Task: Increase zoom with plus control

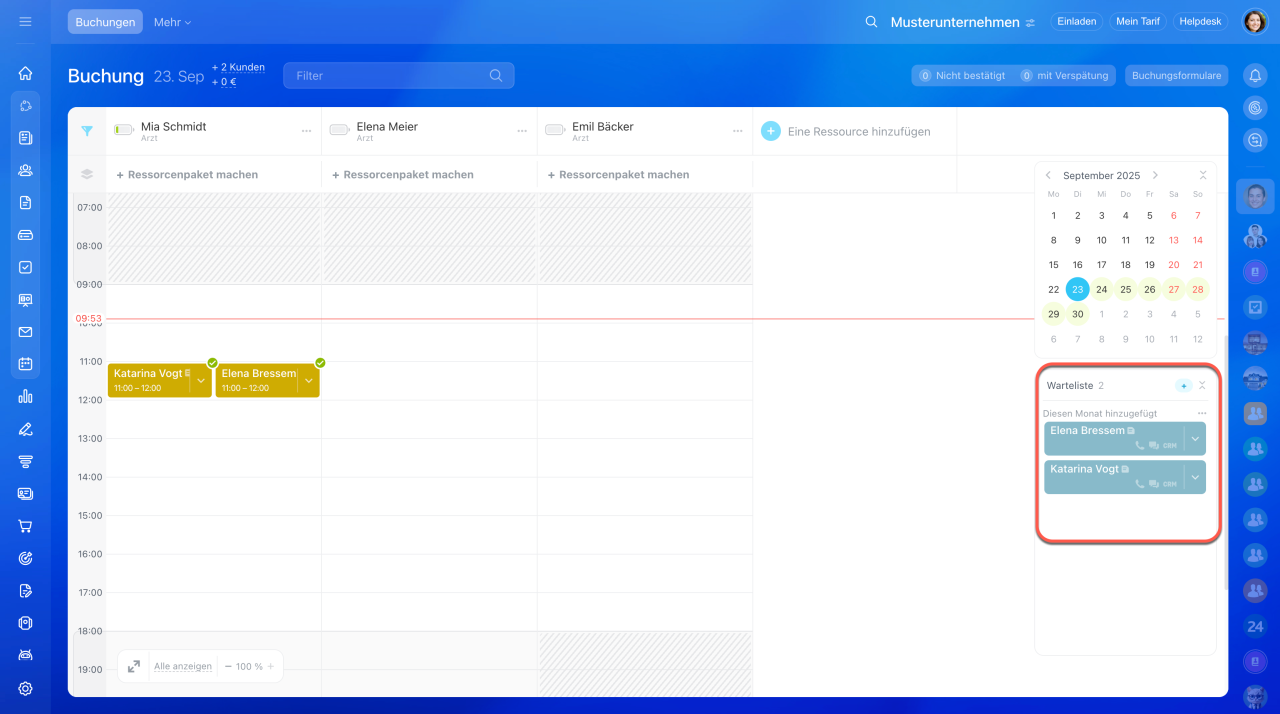Action: [x=270, y=666]
